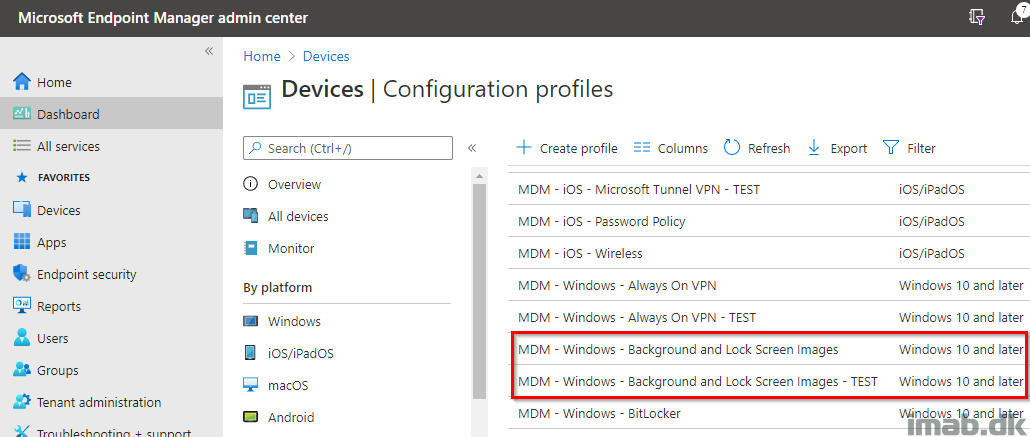Click the Home house icon in sidebar

22,82
